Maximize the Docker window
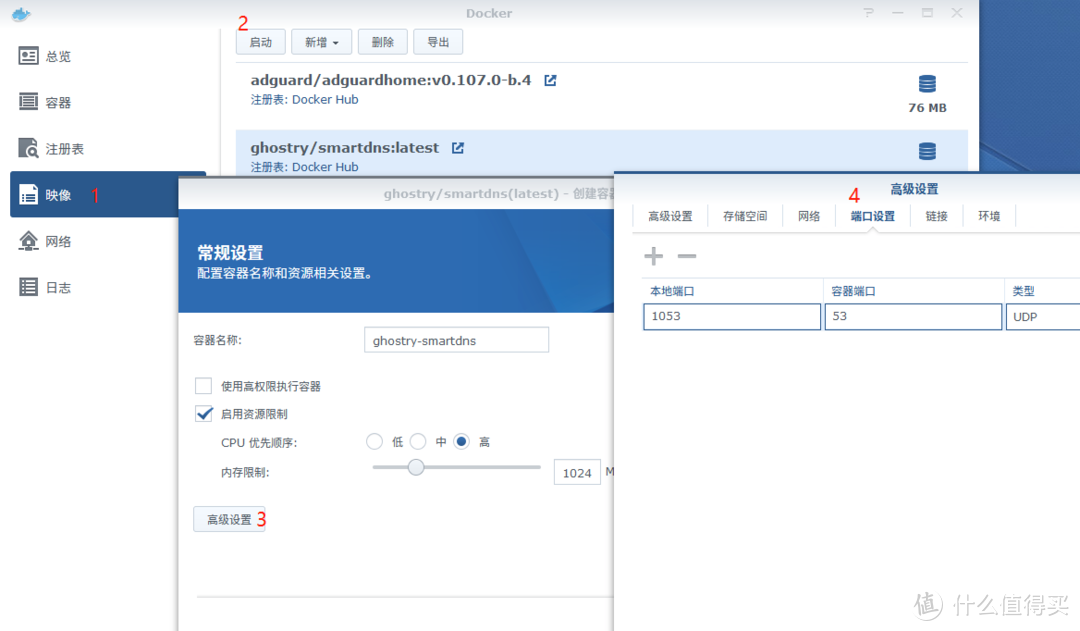The width and height of the screenshot is (1080, 631). (927, 13)
